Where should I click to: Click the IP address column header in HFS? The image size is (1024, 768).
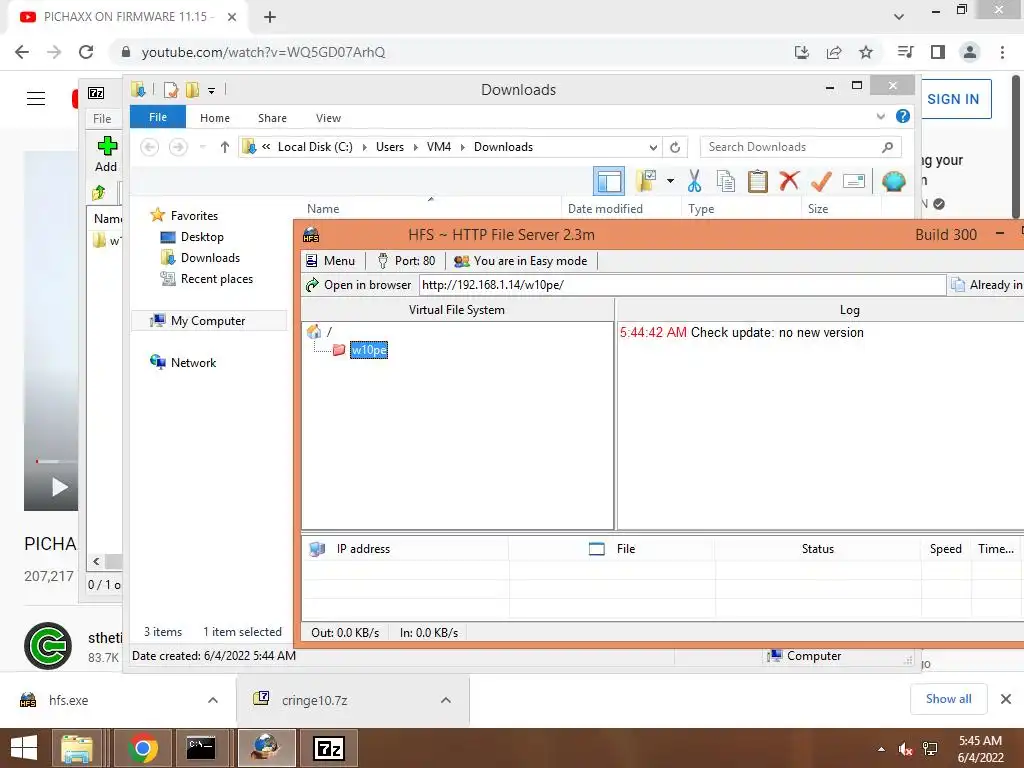point(405,549)
